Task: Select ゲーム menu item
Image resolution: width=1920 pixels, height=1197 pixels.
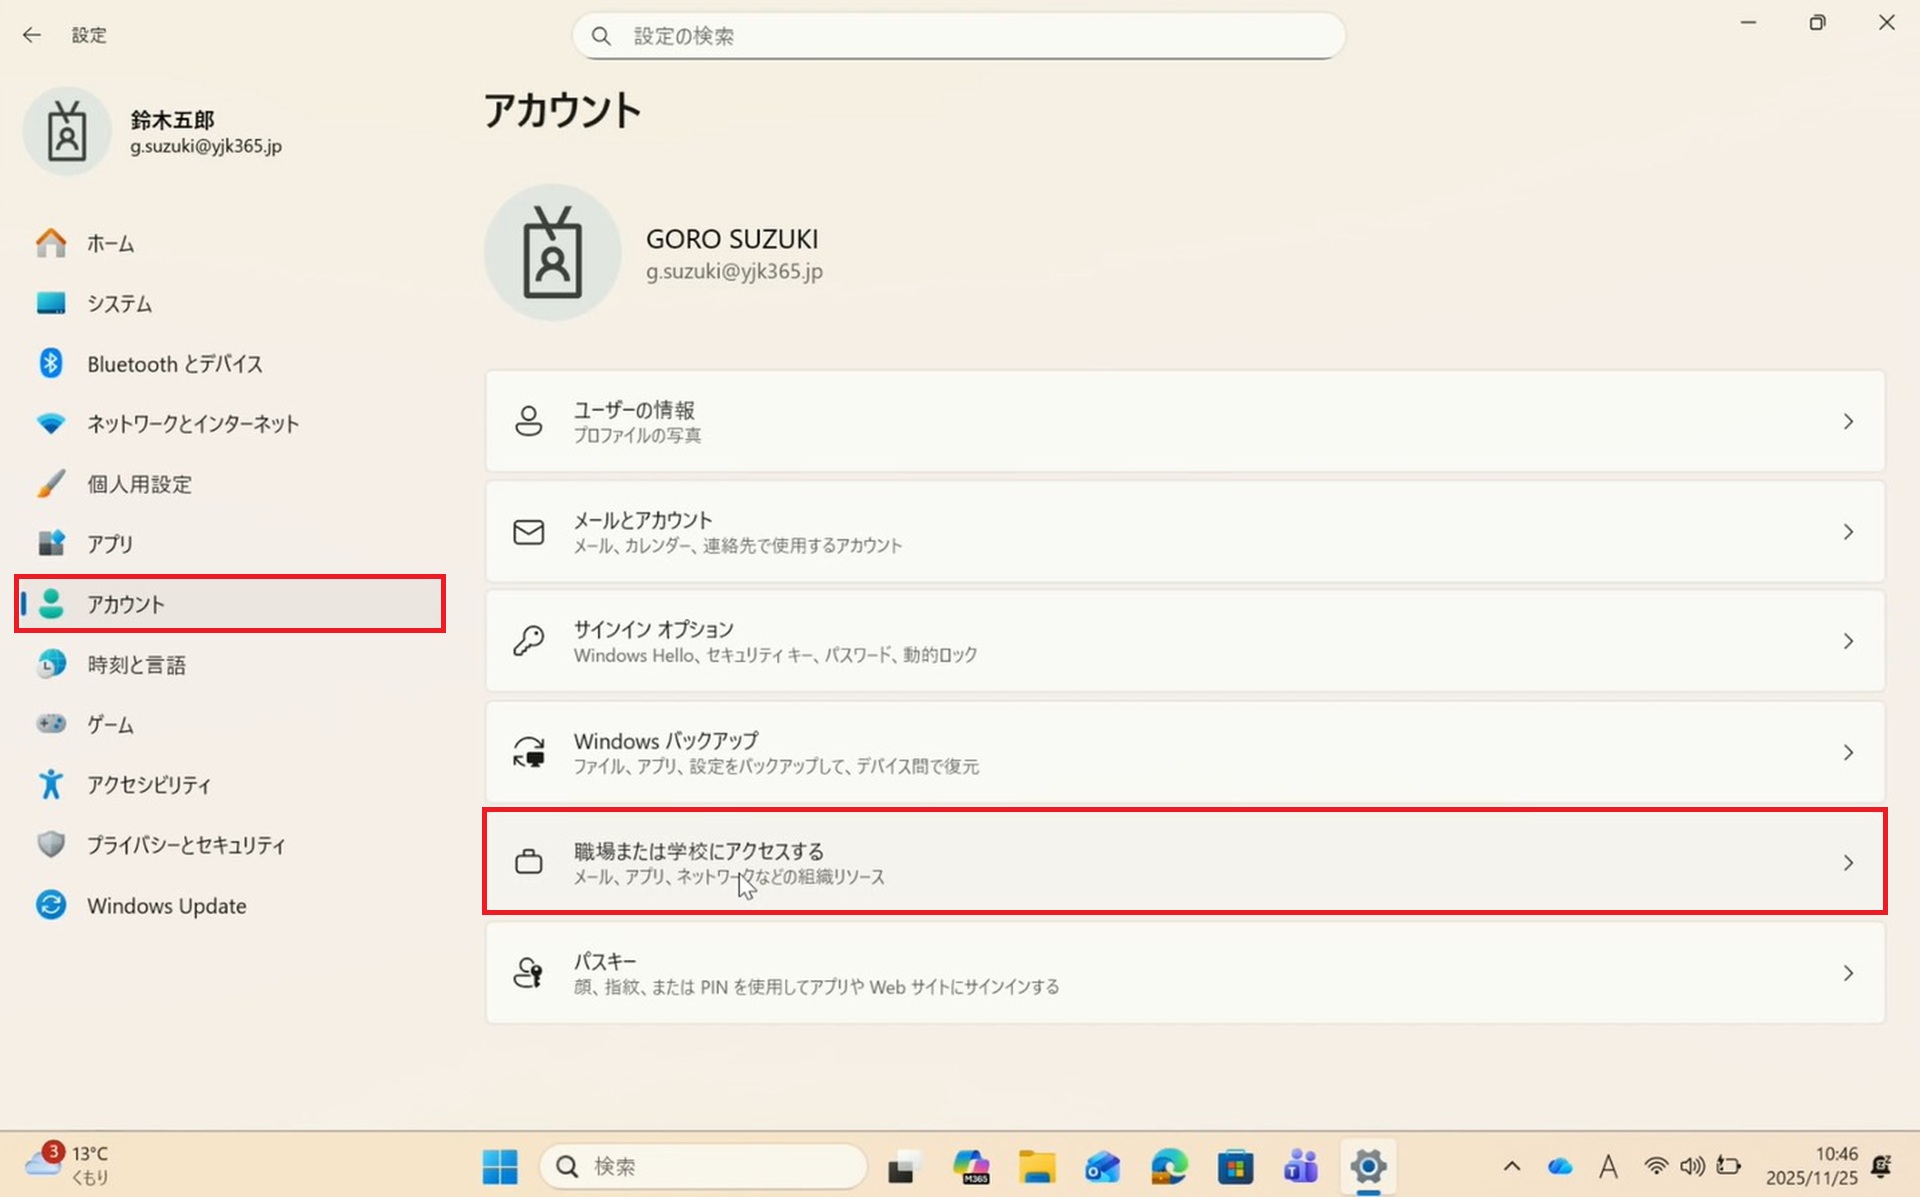Action: [110, 725]
